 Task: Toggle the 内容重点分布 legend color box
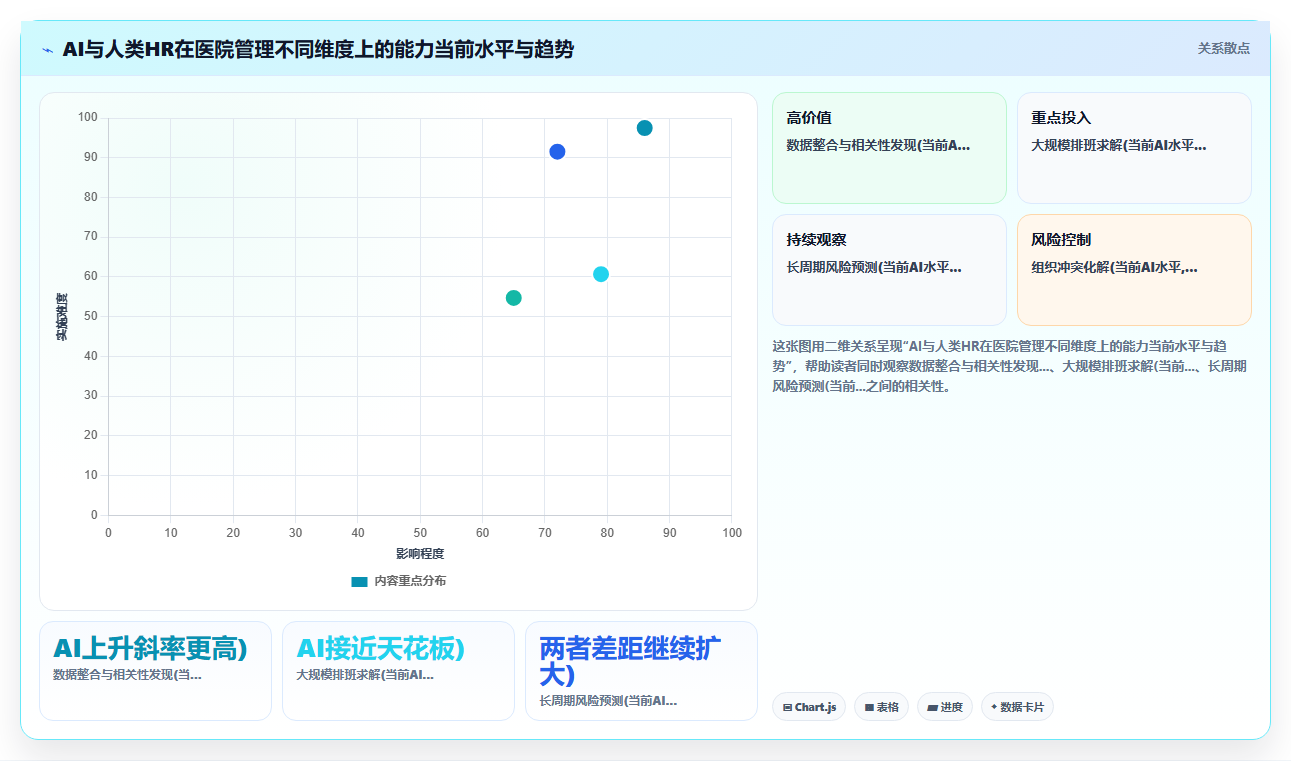click(359, 581)
